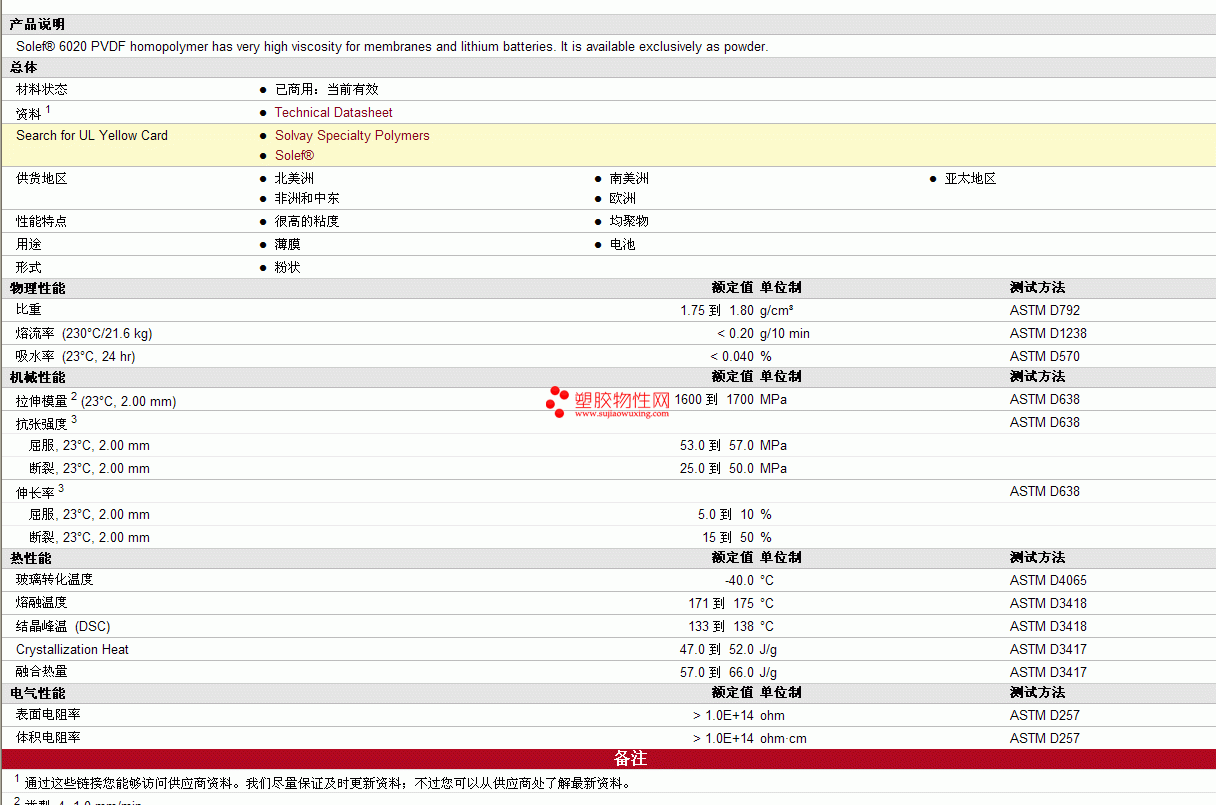The height and width of the screenshot is (805, 1216).
Task: Click the 薄膜 usage entry
Action: pos(288,245)
